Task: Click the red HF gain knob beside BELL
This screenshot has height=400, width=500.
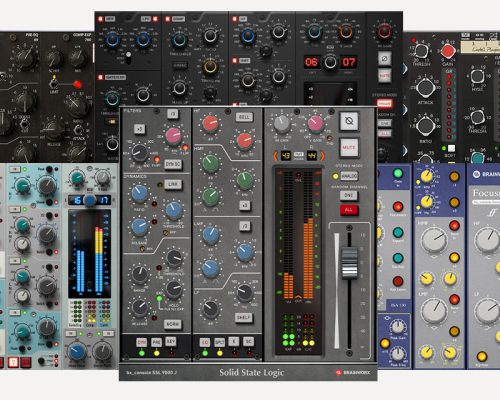Action: point(210,124)
